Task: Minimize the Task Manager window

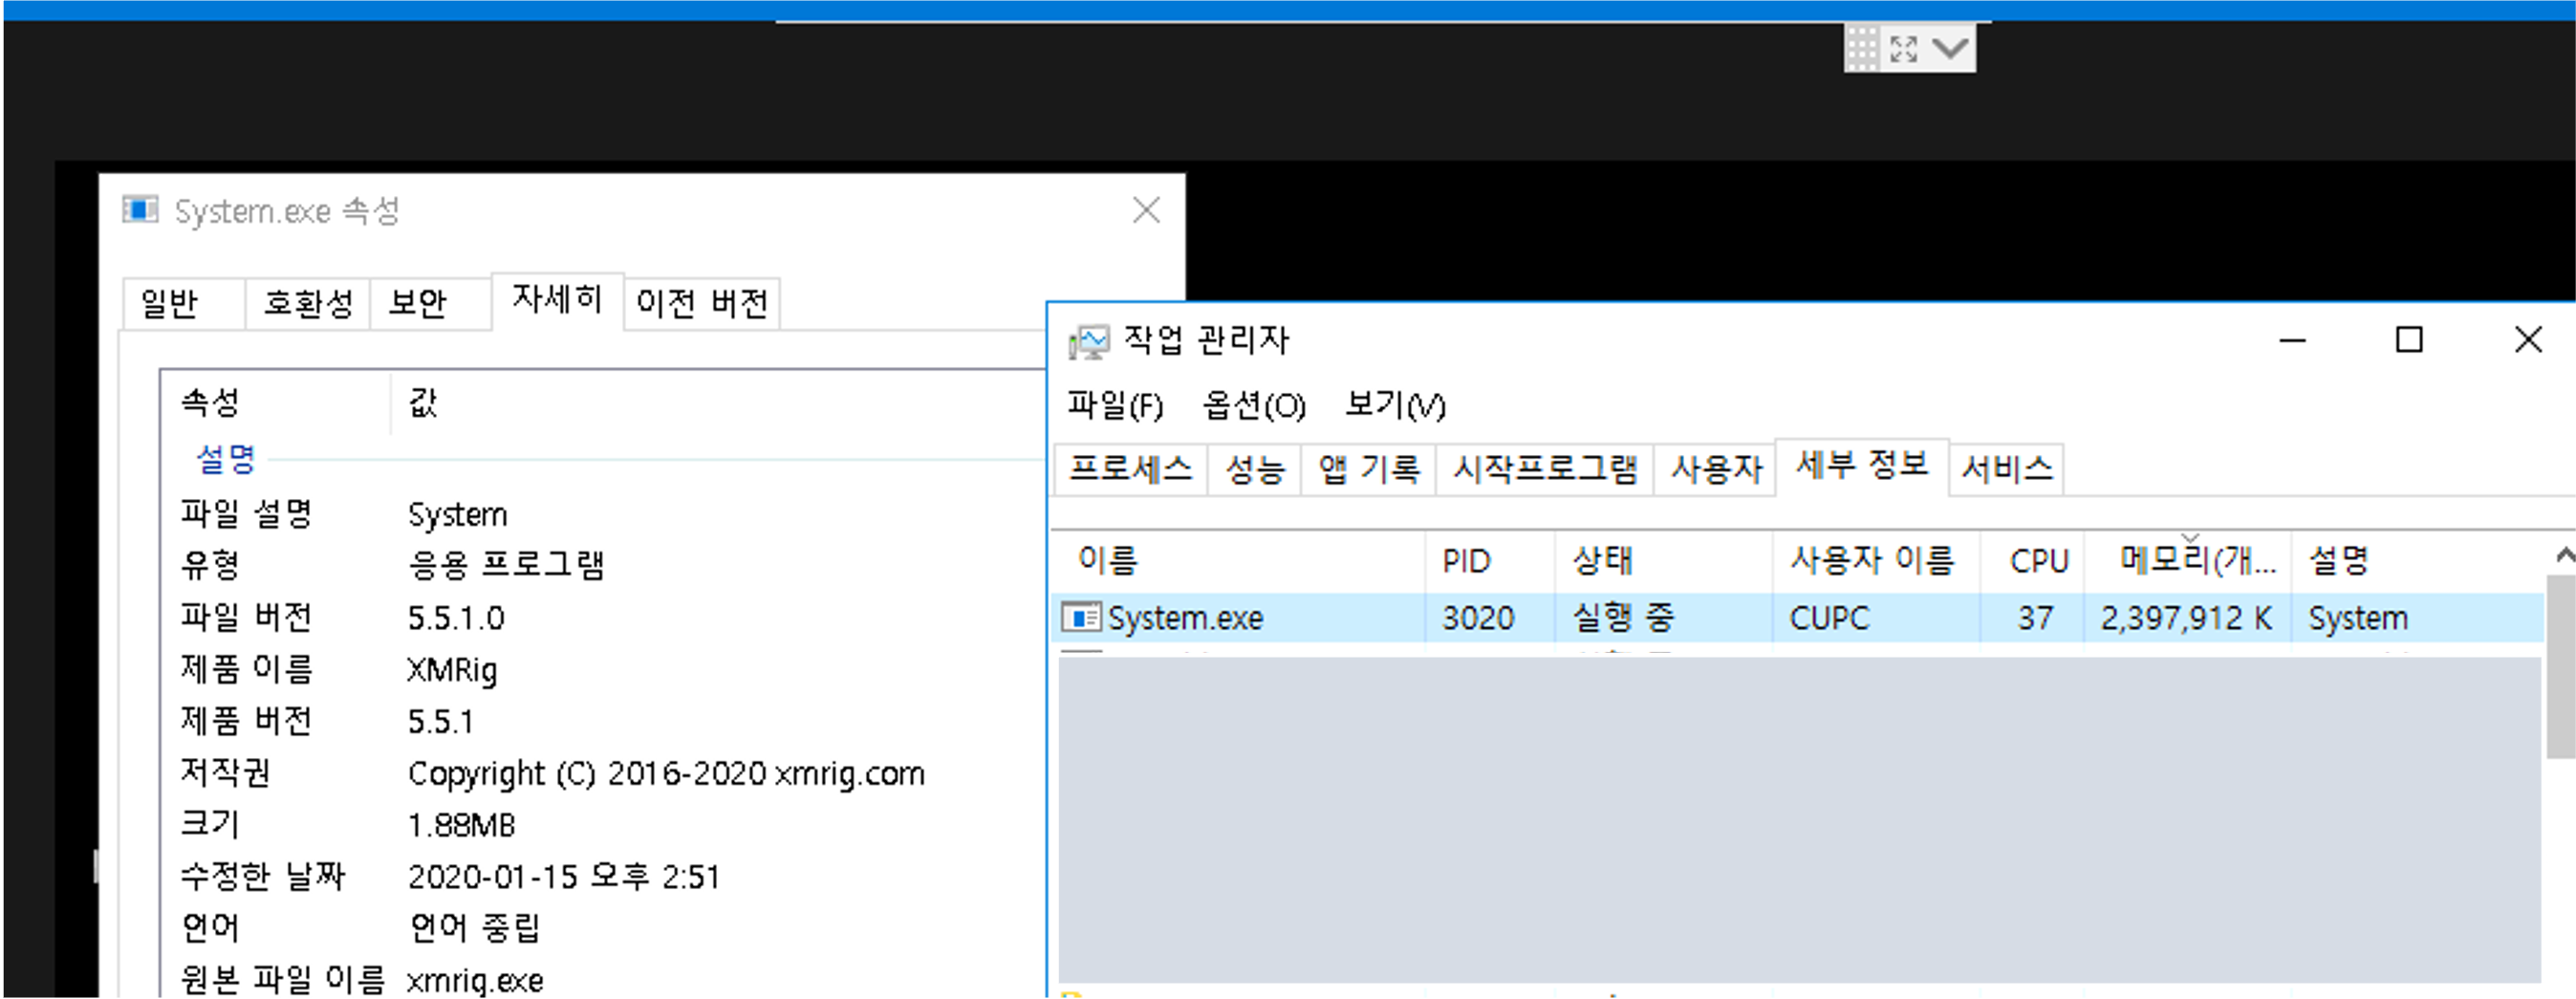Action: (2293, 341)
